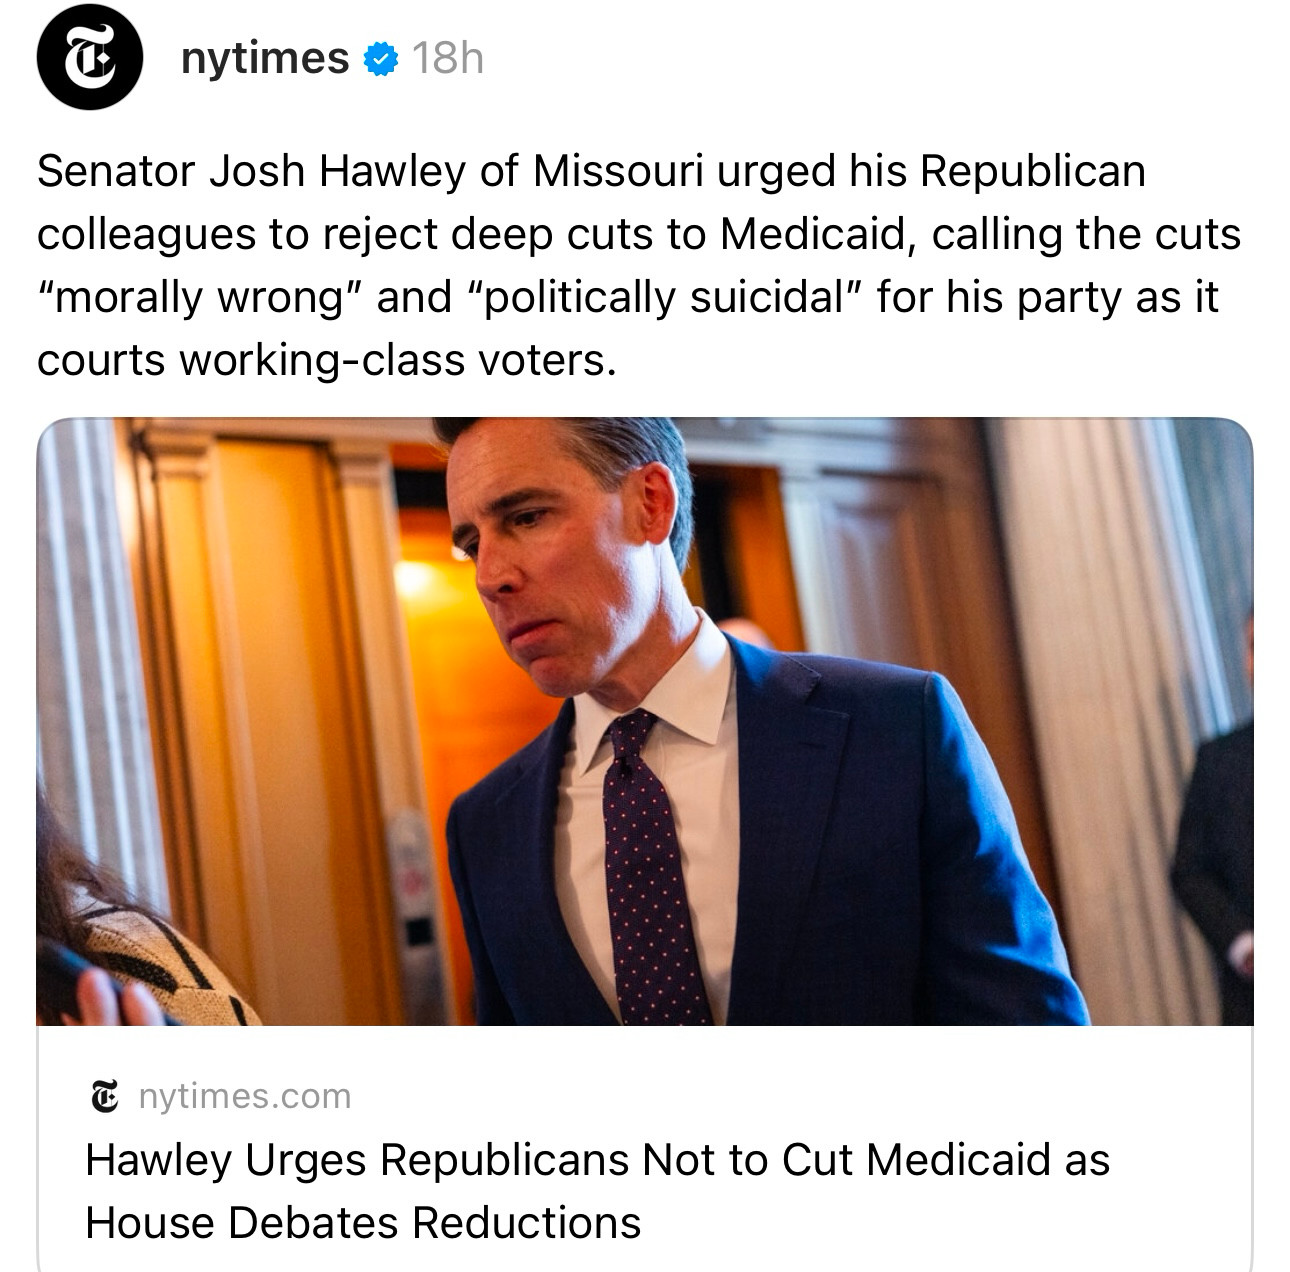Viewport: 1290px width, 1272px height.
Task: Click the blue verified badge
Action: [x=380, y=60]
